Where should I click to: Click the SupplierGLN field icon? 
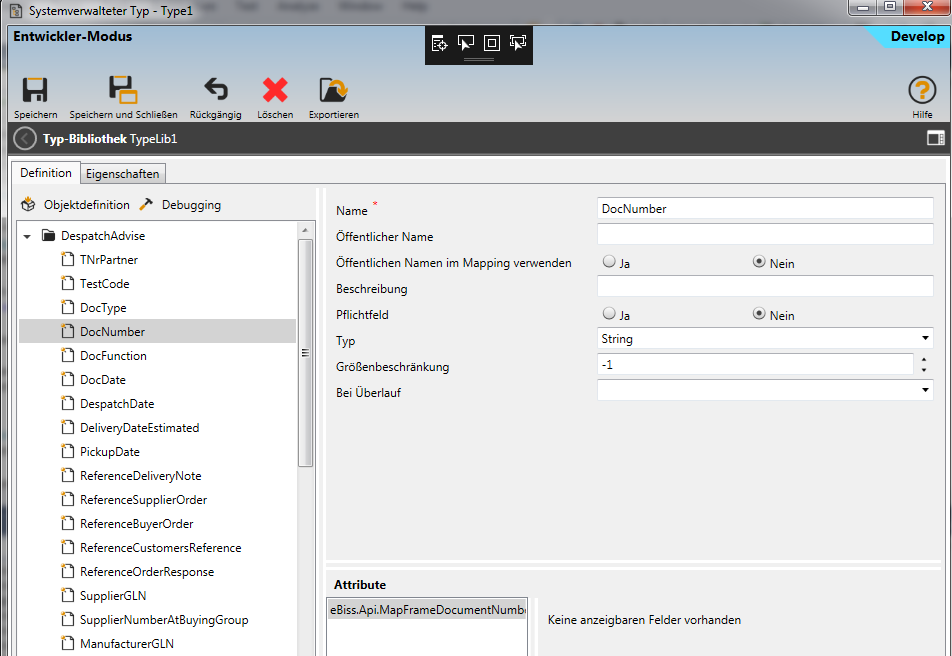click(x=67, y=595)
